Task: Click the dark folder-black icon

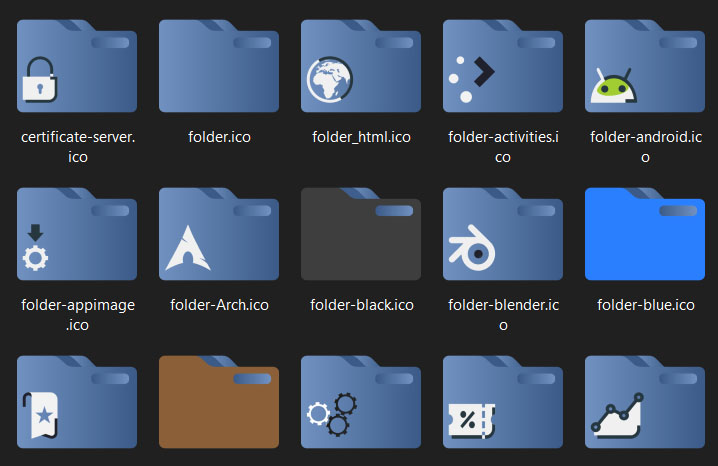Action: pyautogui.click(x=361, y=234)
